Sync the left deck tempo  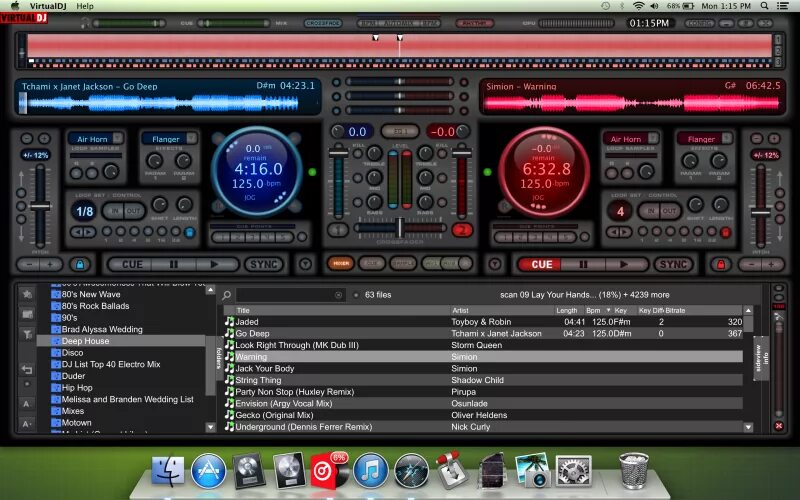coord(264,264)
